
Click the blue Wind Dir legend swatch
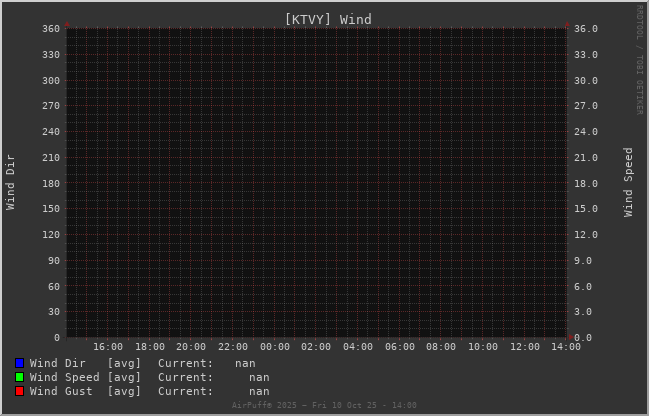[19, 363]
